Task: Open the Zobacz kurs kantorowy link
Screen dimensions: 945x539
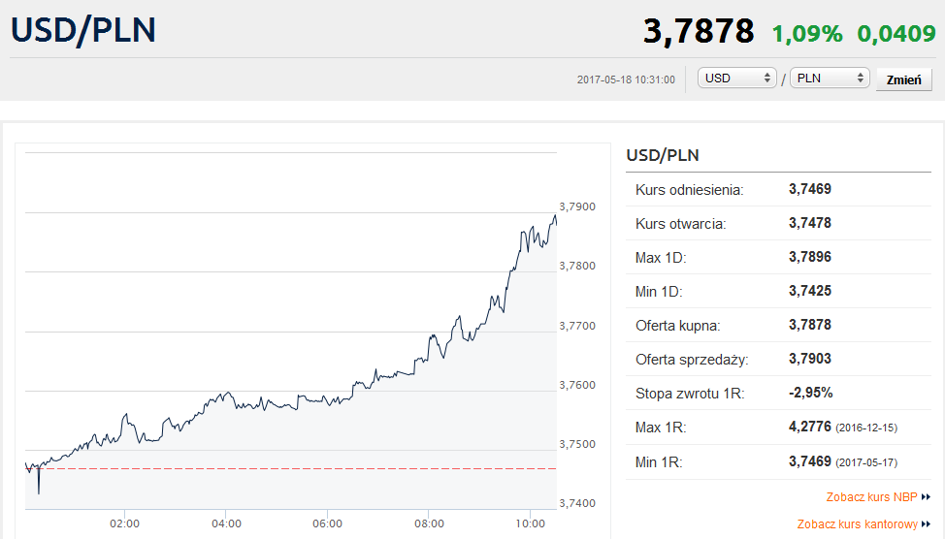Action: [x=857, y=524]
